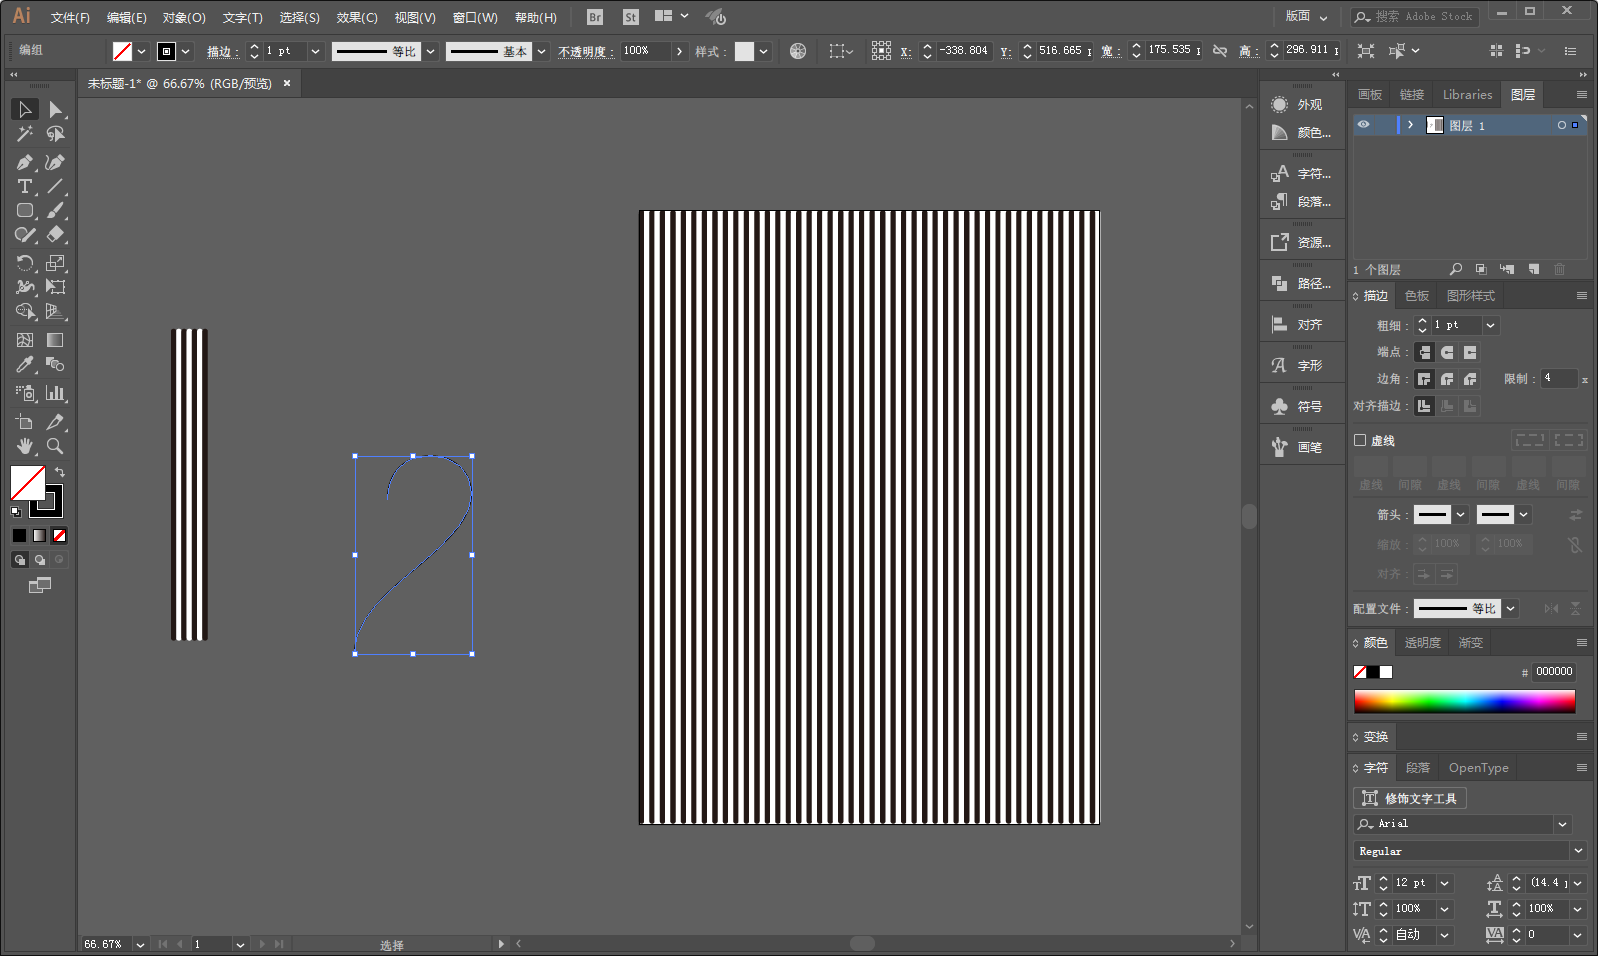Choose bevel join corner option
Viewport: 1598px width, 956px height.
[1470, 379]
